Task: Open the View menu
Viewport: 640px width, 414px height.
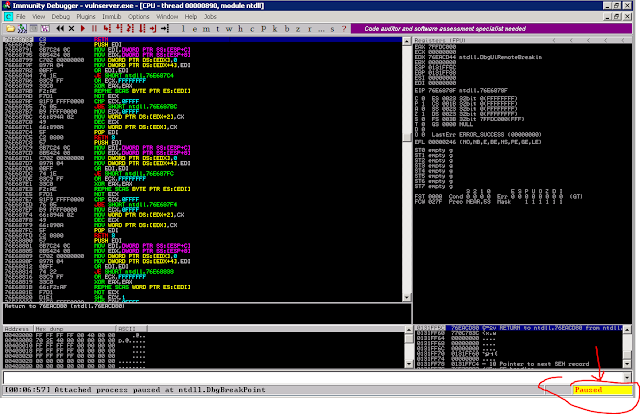Action: tap(38, 17)
